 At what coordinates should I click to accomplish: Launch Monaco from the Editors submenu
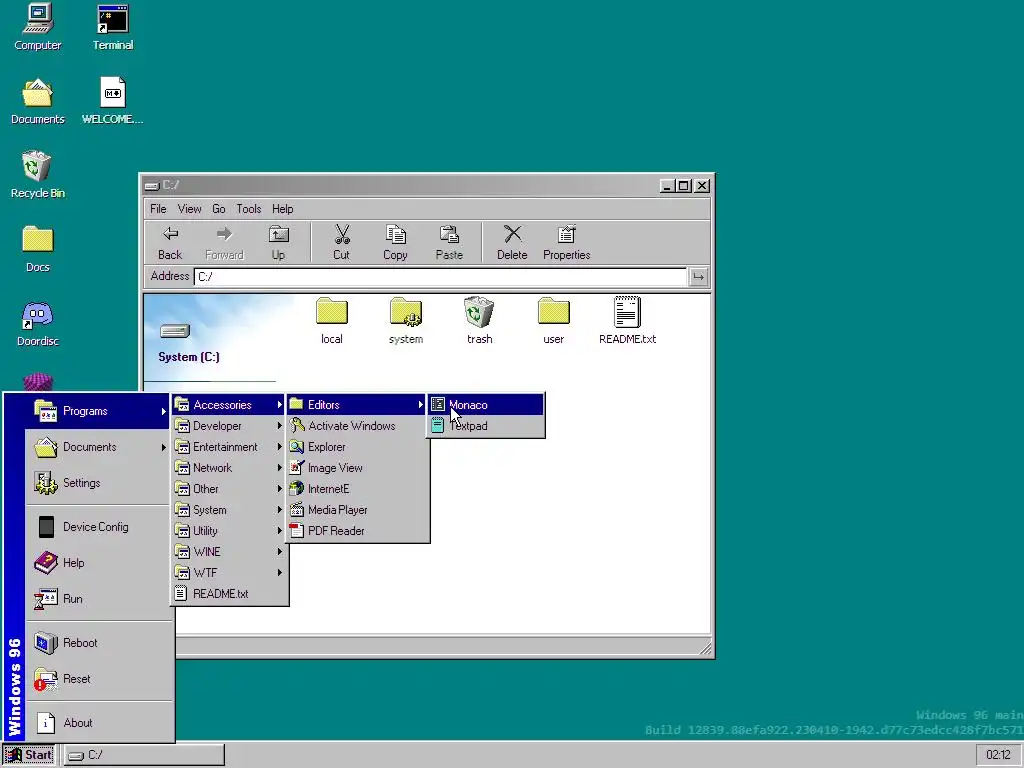click(x=486, y=405)
